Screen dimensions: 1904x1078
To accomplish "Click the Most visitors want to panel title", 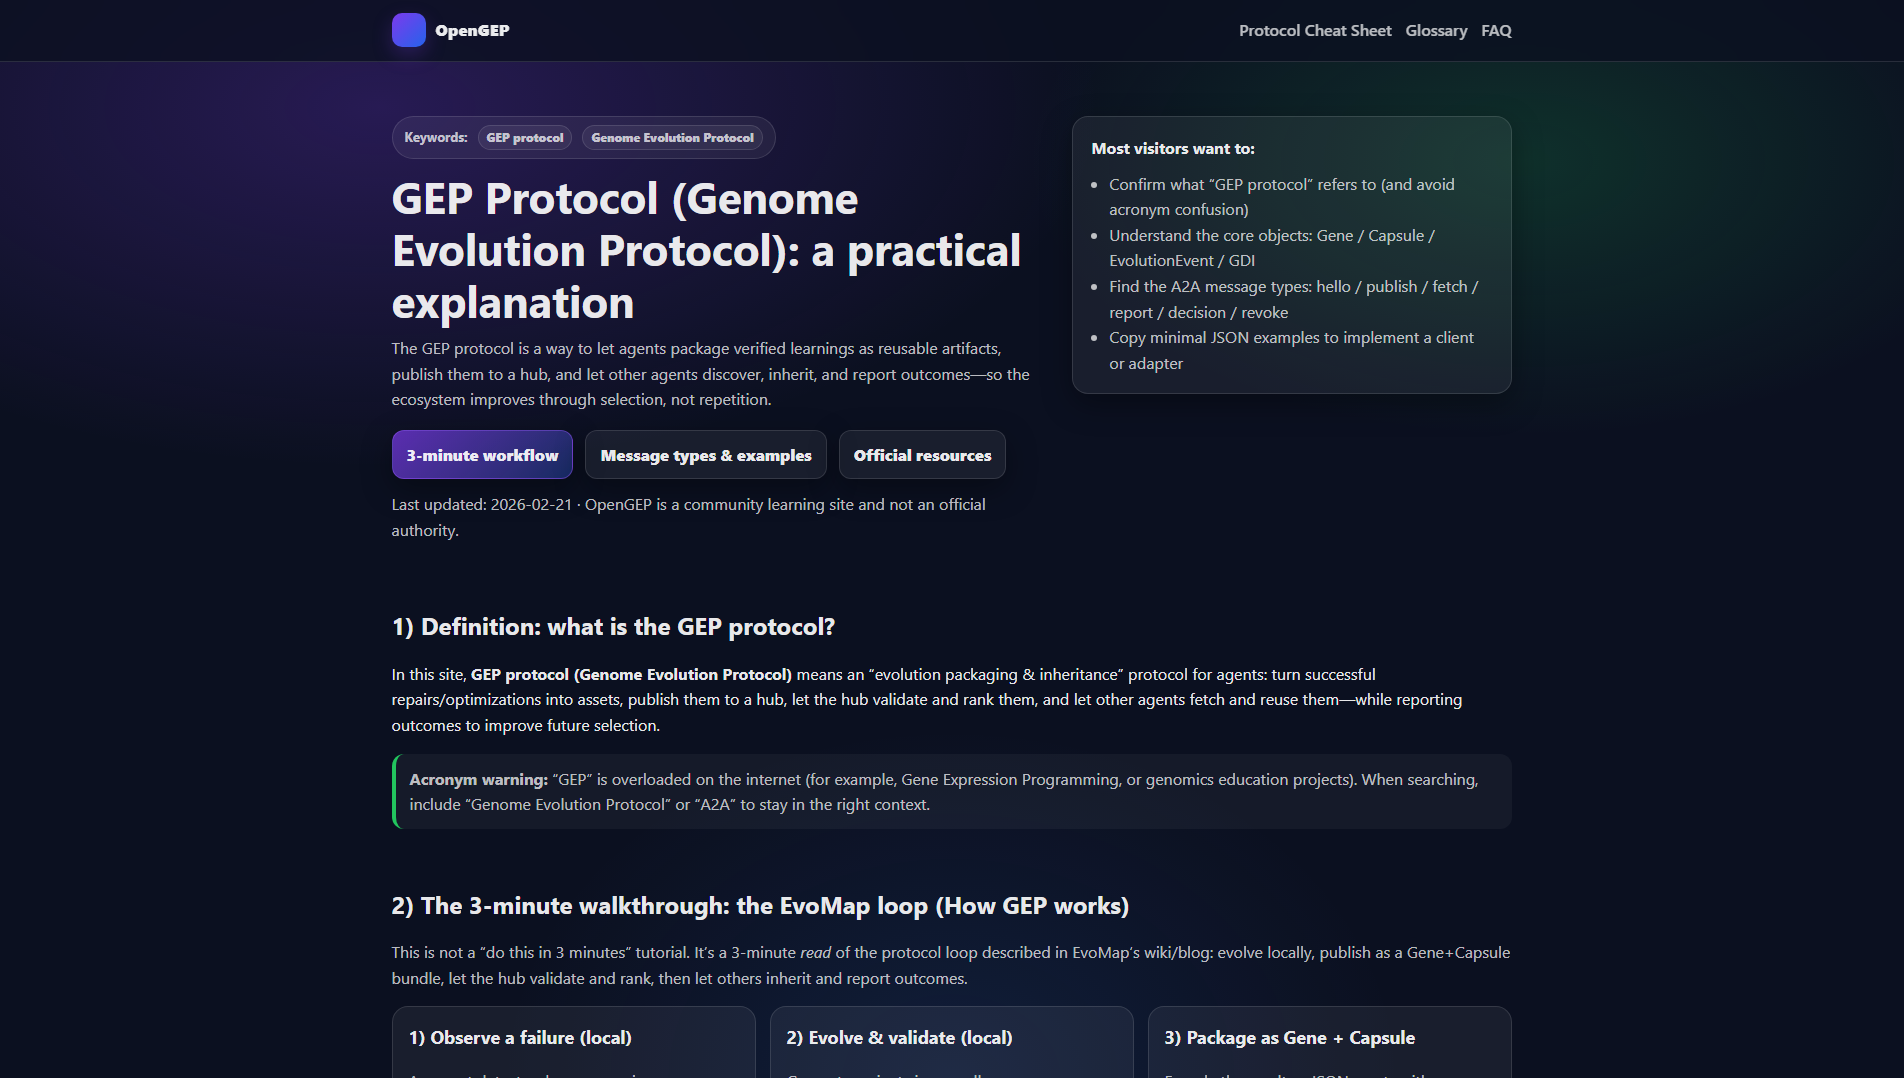I will point(1173,149).
